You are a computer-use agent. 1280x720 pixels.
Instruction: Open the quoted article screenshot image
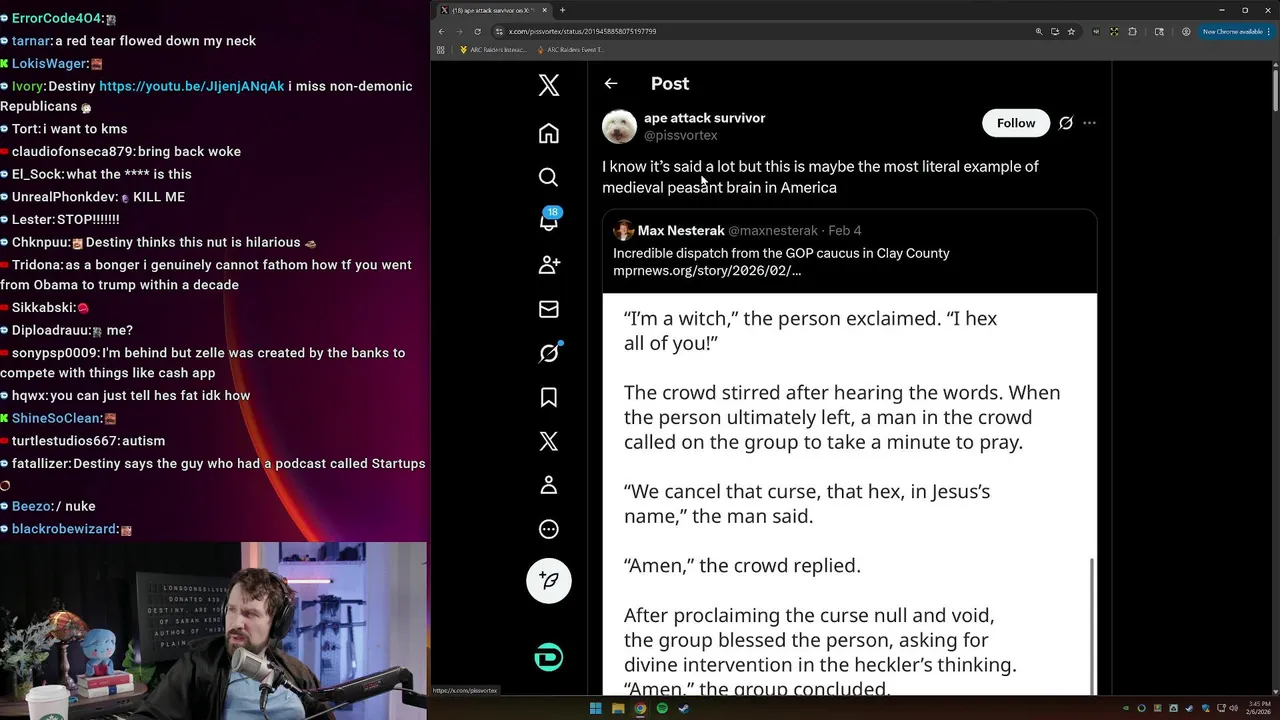point(849,494)
